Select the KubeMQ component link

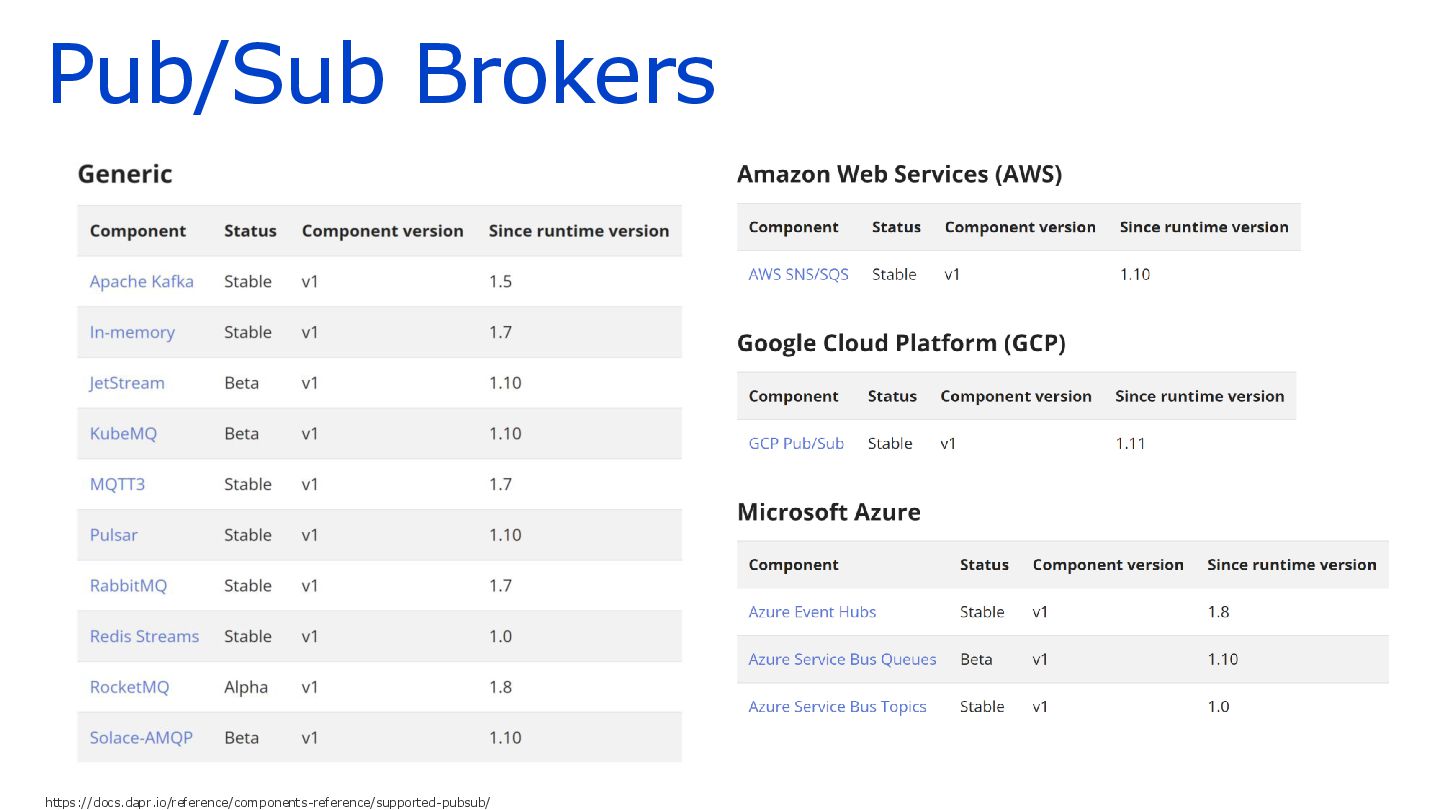click(123, 433)
